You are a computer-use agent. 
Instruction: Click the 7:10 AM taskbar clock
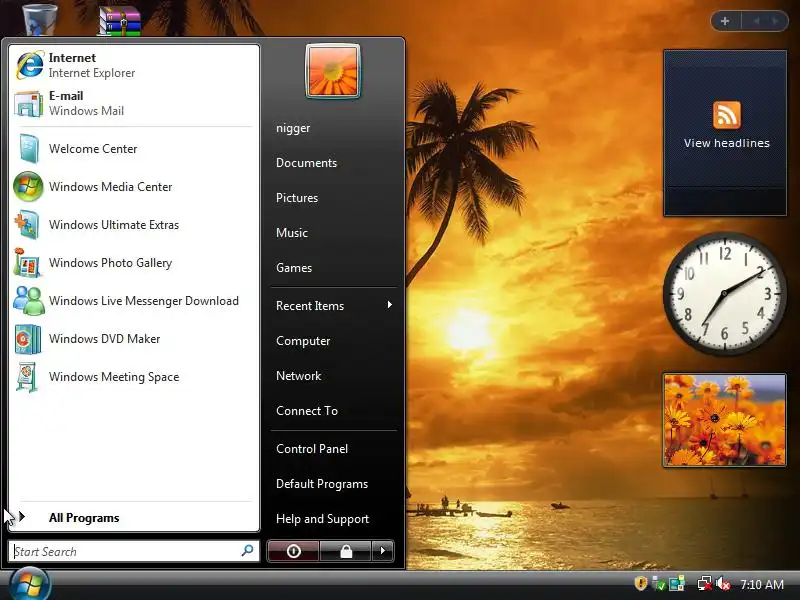762,584
